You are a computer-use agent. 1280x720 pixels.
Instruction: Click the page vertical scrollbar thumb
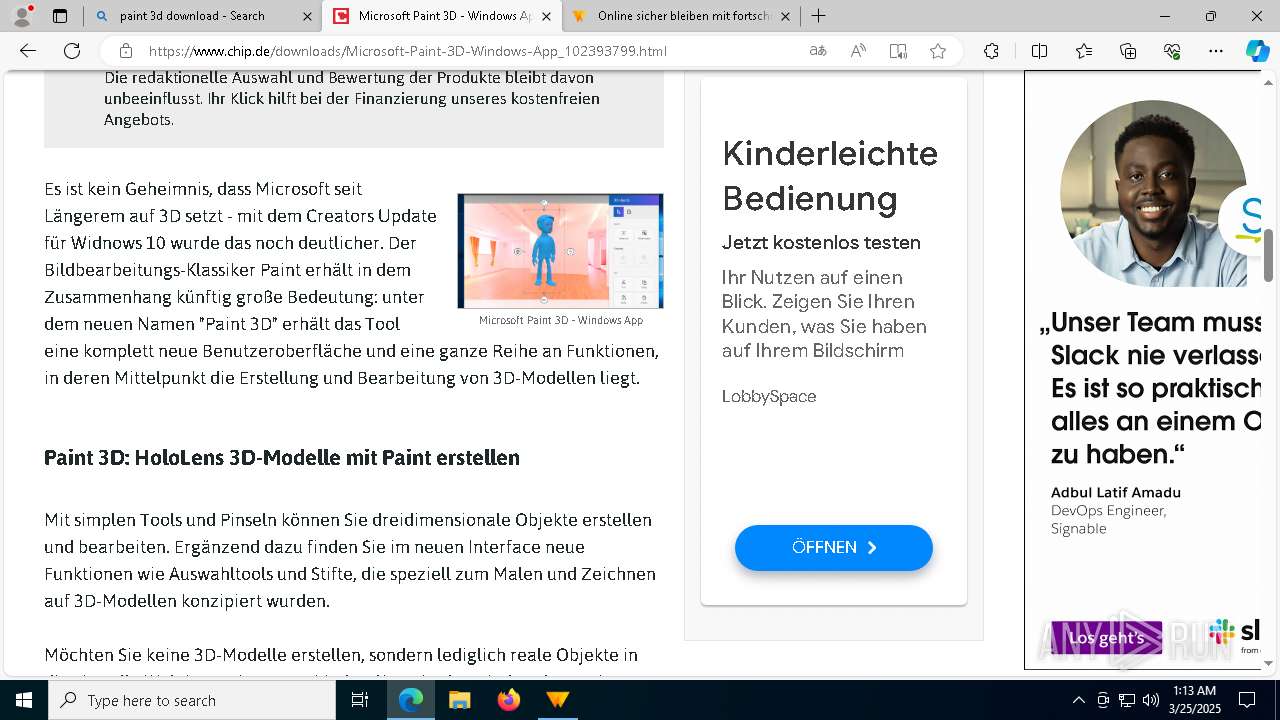click(1269, 255)
